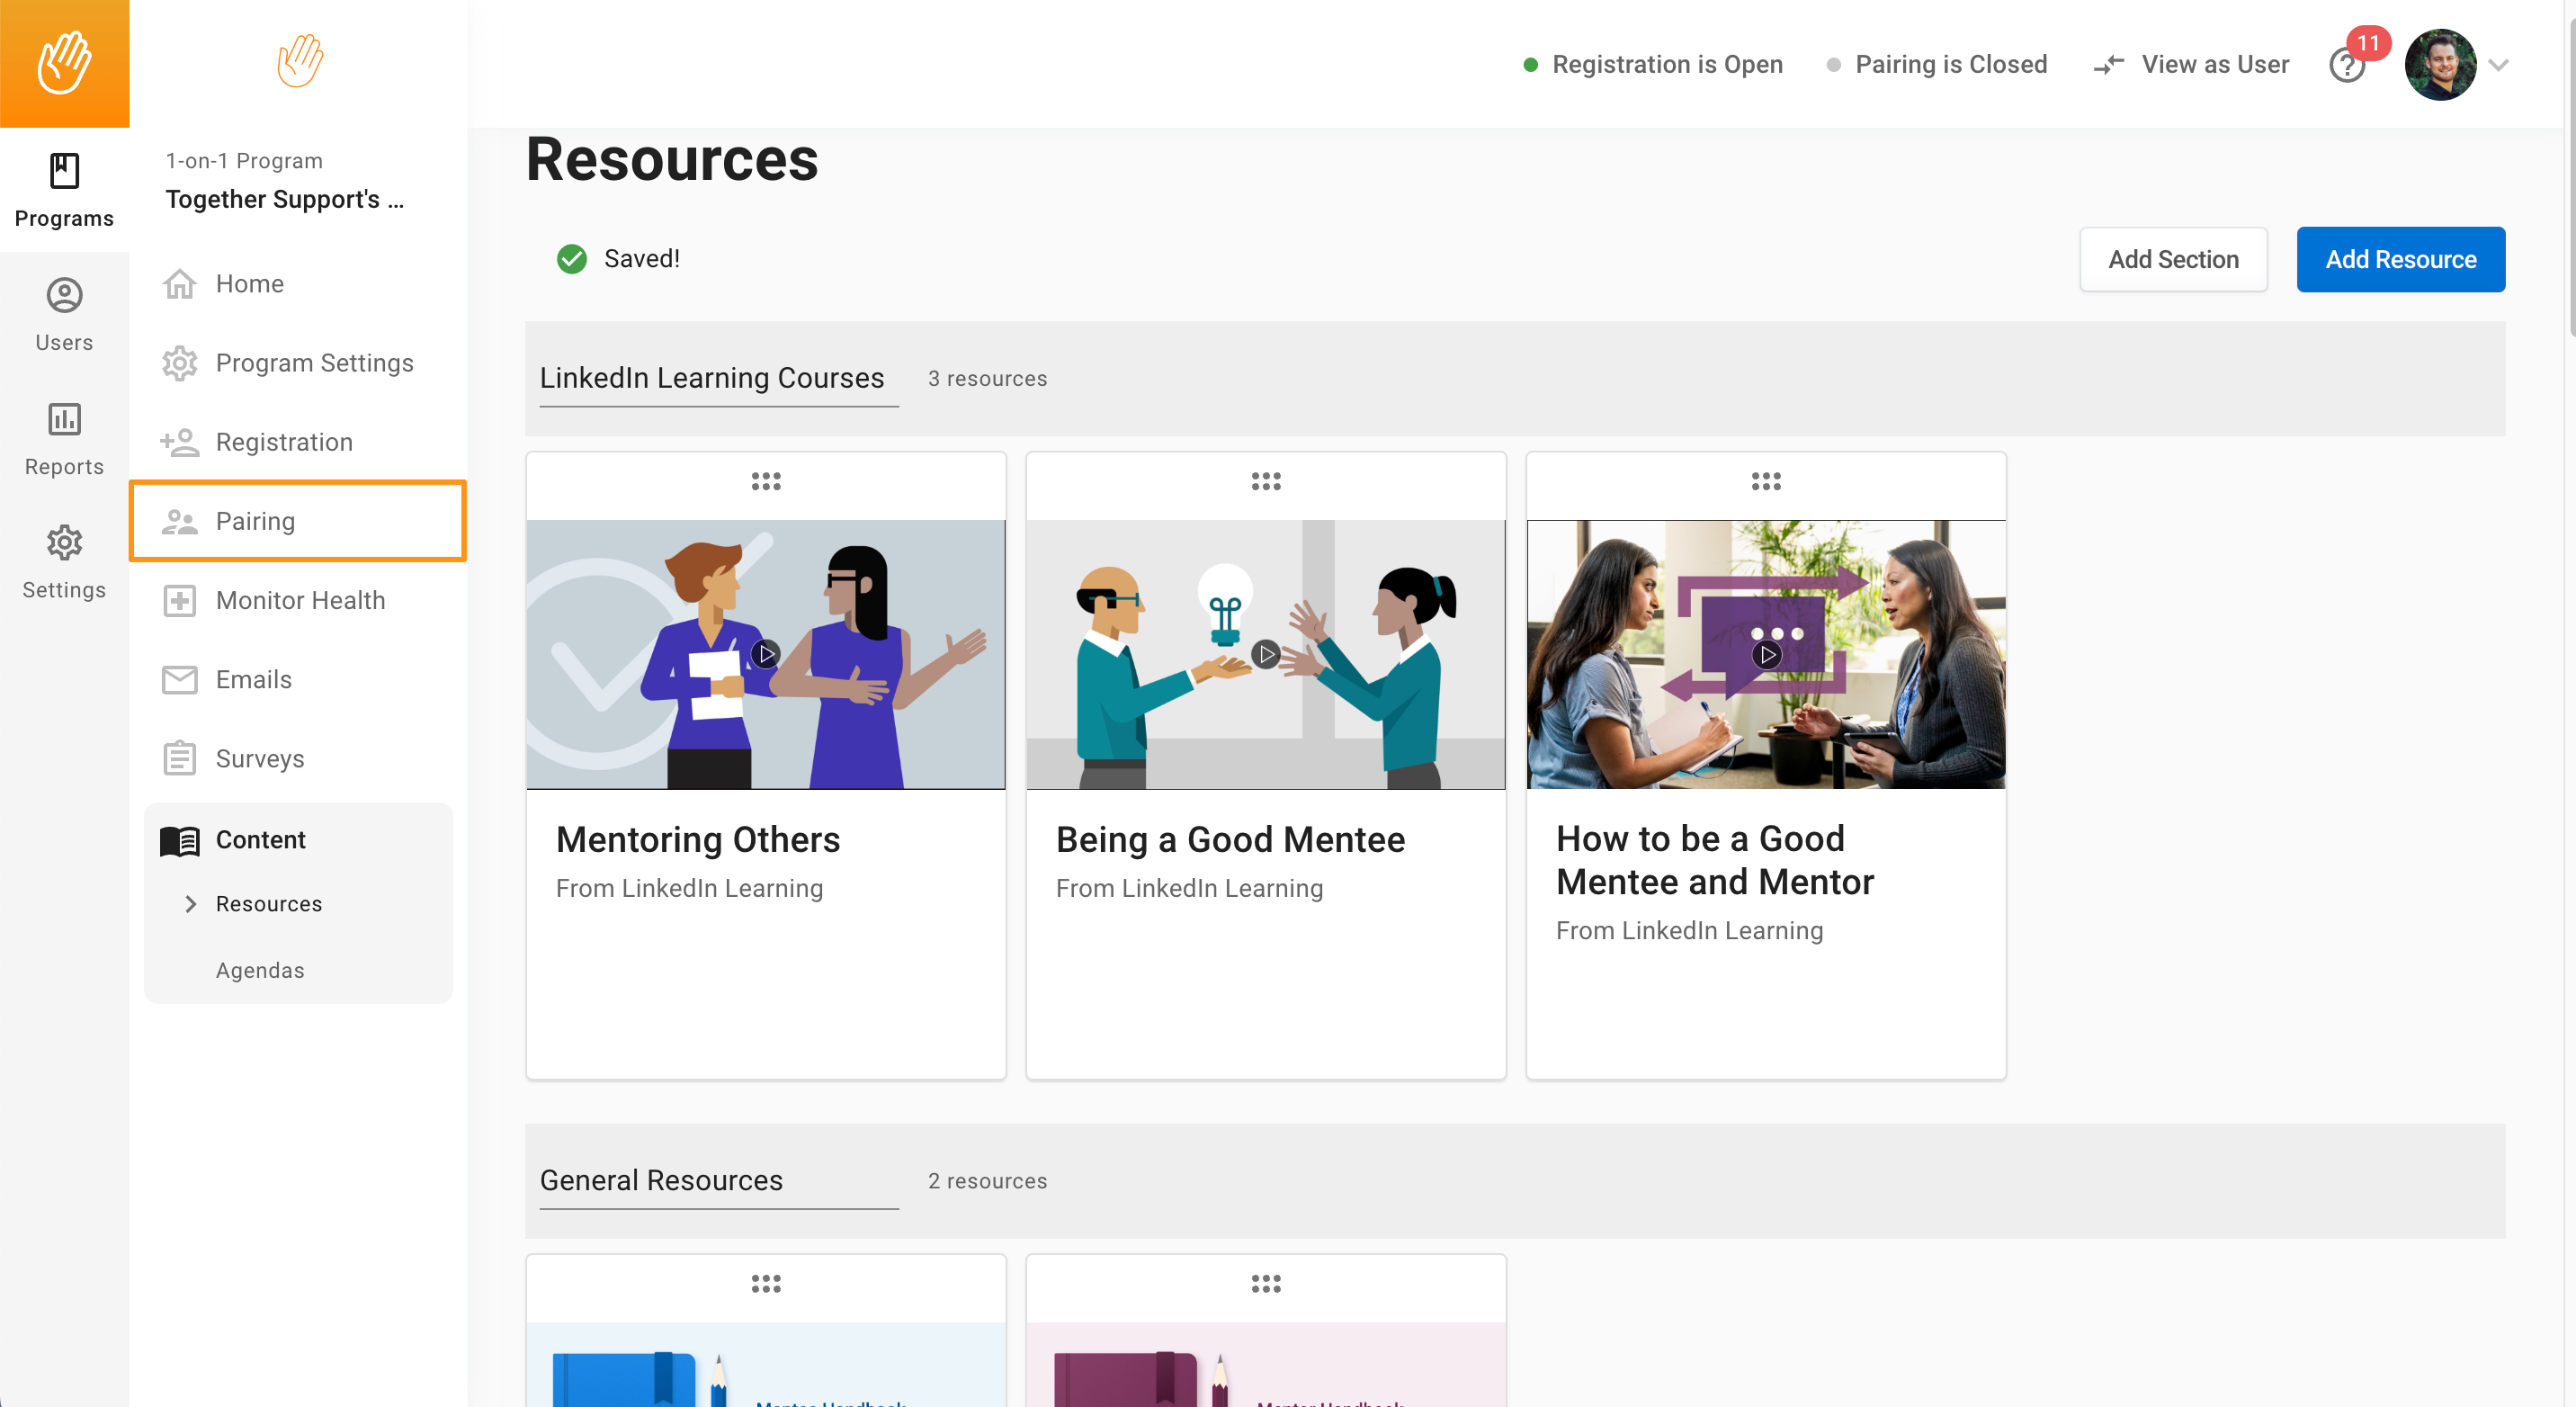Open the Mentor Handbook thumbnail
Screen dimensions: 2576x1407
point(1266,1365)
